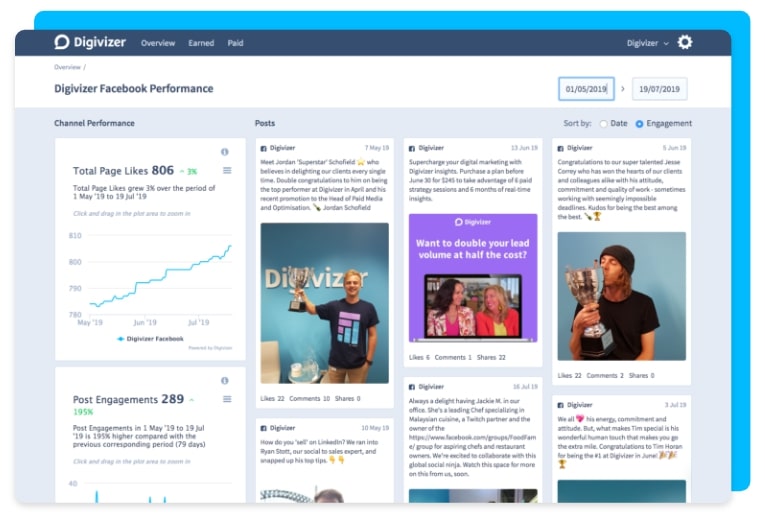Click 'Likes 22 Comments 2 Shares 0' stats
Viewport: 765px width, 518px height.
click(606, 376)
